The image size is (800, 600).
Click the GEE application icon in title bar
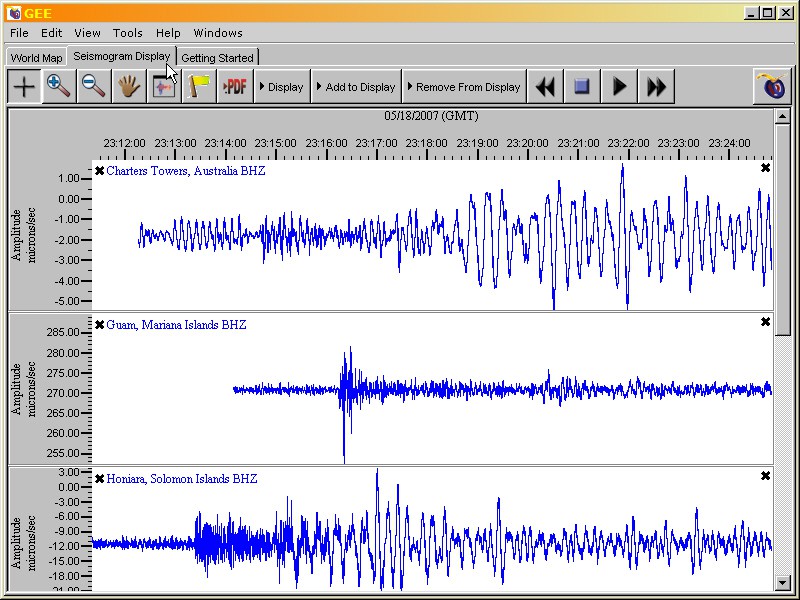[x=14, y=13]
